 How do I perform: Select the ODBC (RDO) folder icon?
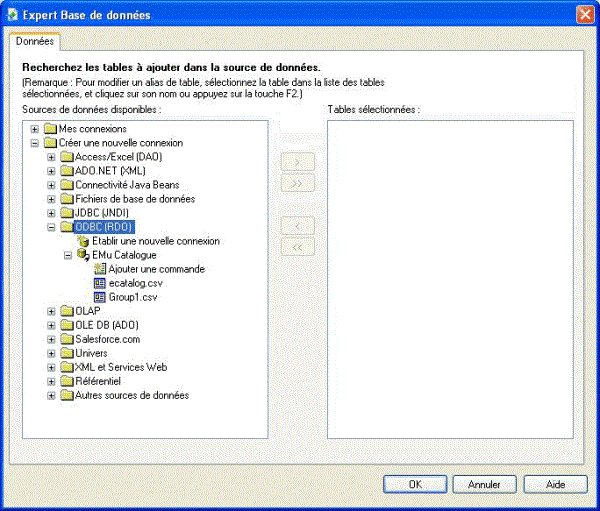point(67,227)
